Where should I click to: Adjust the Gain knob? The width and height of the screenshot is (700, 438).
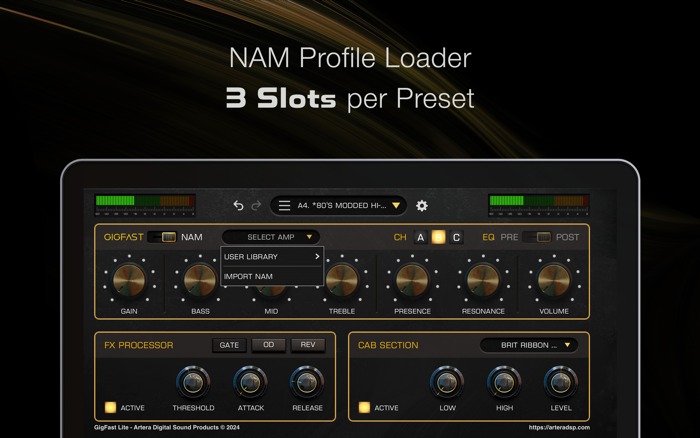(129, 280)
